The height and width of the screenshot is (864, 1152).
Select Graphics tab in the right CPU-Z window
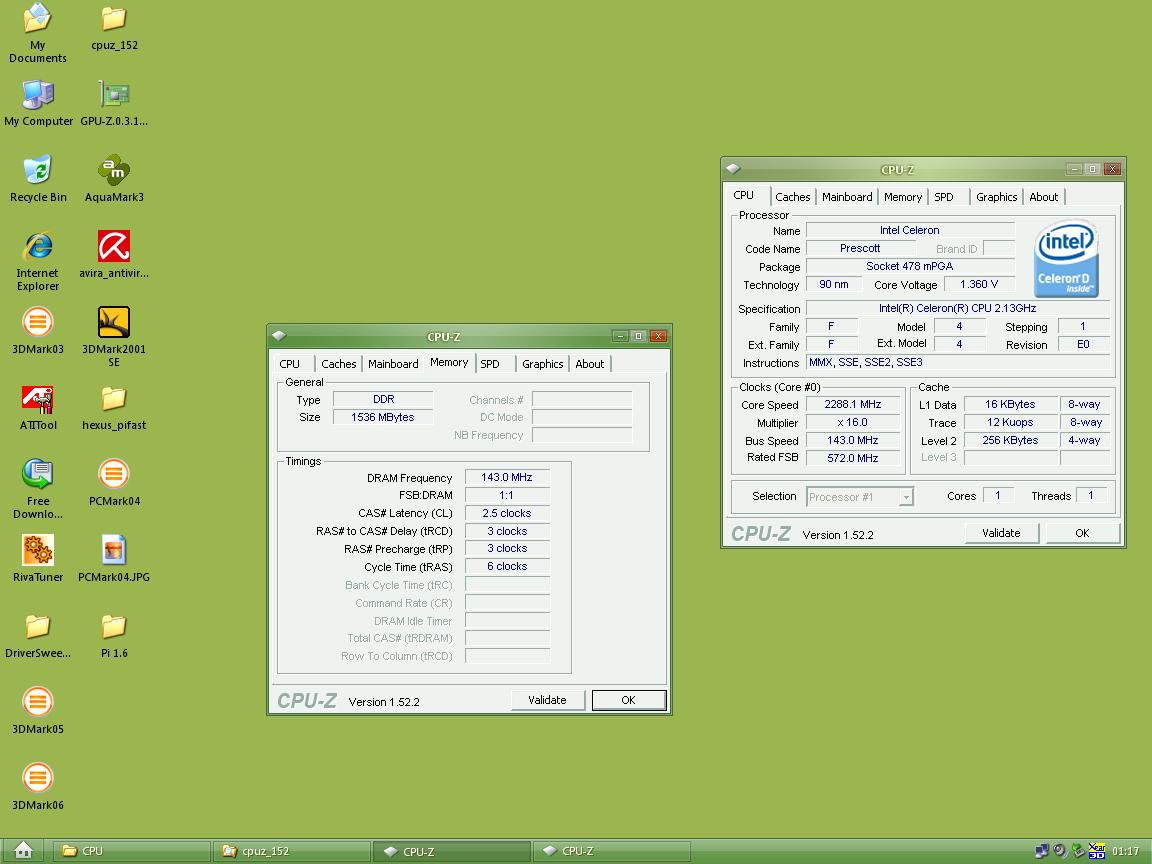tap(996, 197)
